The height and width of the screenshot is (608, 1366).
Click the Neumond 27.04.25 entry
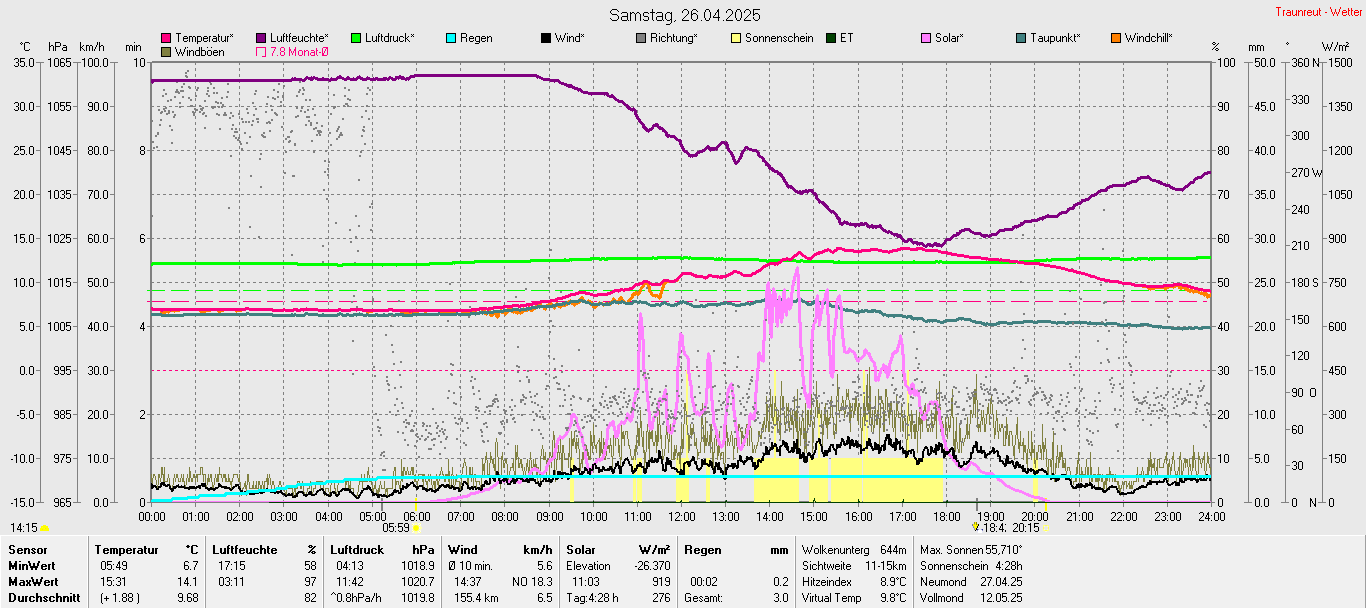[971, 582]
